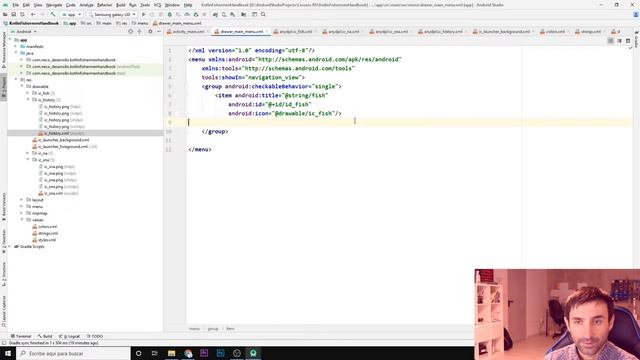Click the KotlinFishermenHandbook breadcrumb

pos(31,23)
